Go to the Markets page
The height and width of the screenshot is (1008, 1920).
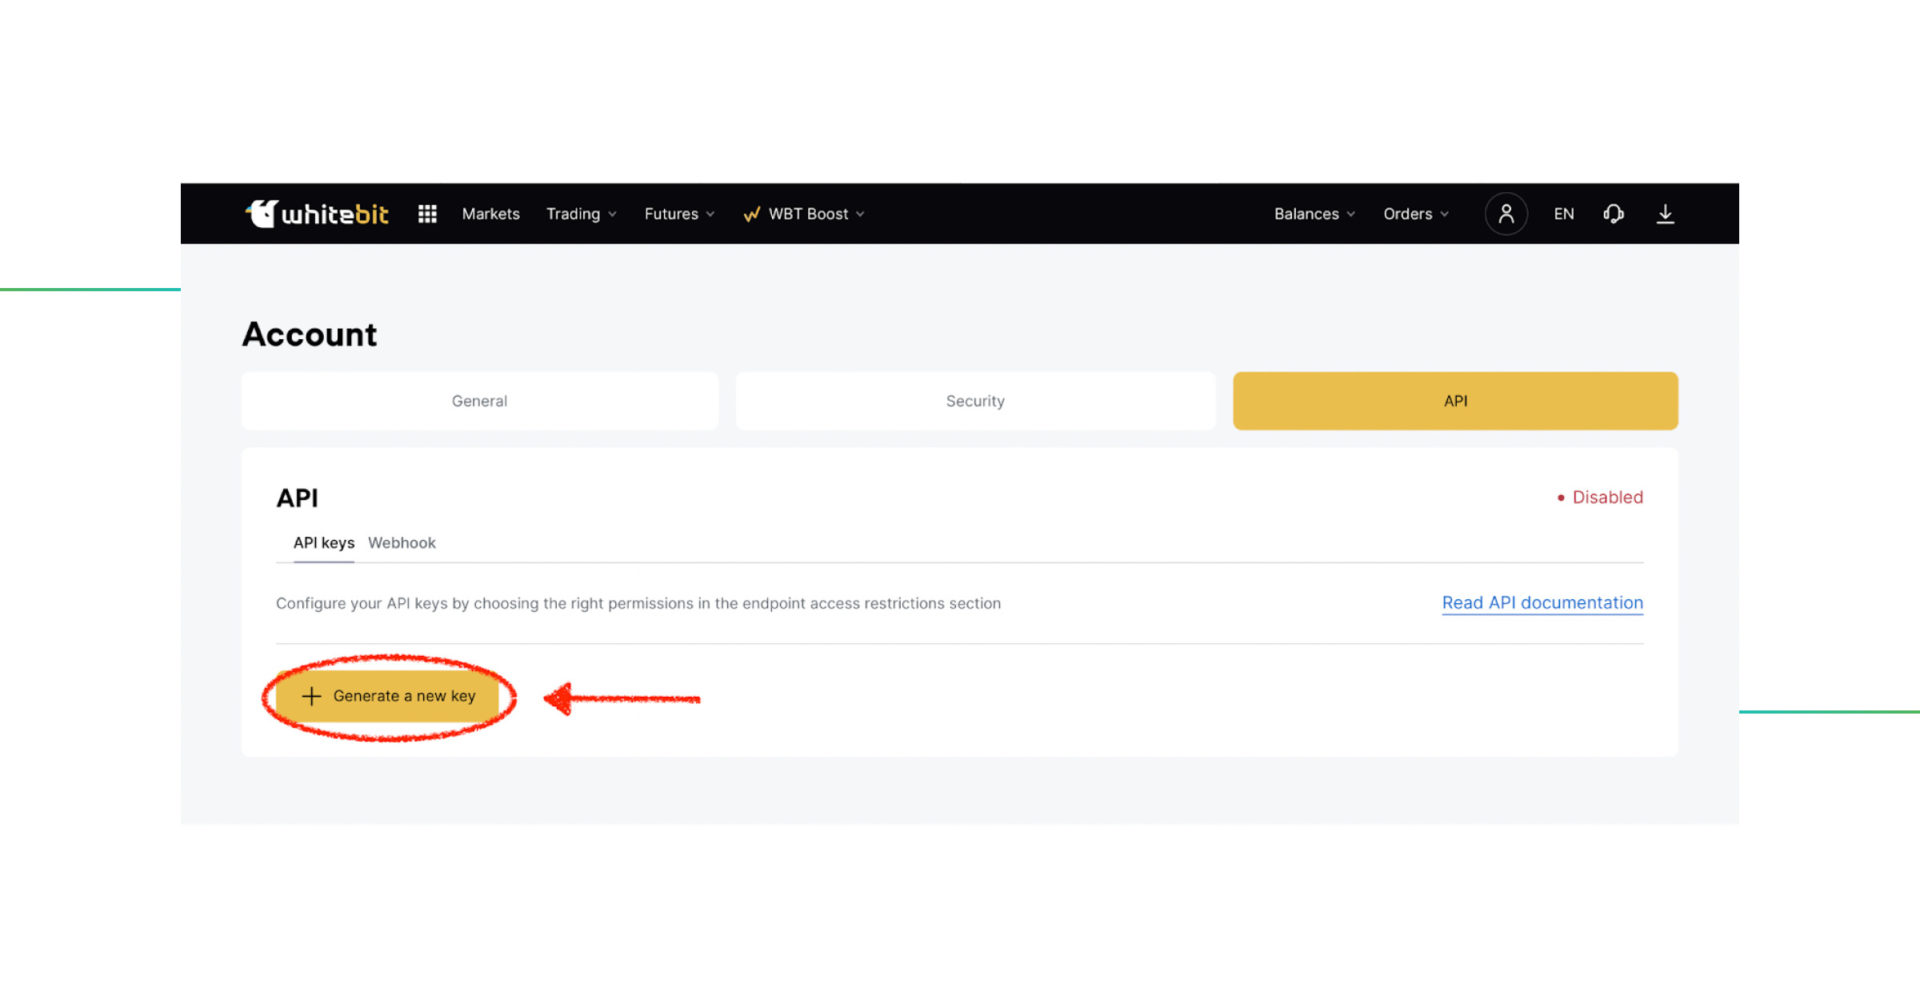(490, 214)
